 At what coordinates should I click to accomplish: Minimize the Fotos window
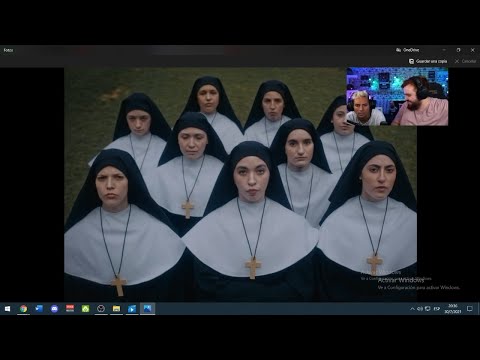click(x=444, y=50)
